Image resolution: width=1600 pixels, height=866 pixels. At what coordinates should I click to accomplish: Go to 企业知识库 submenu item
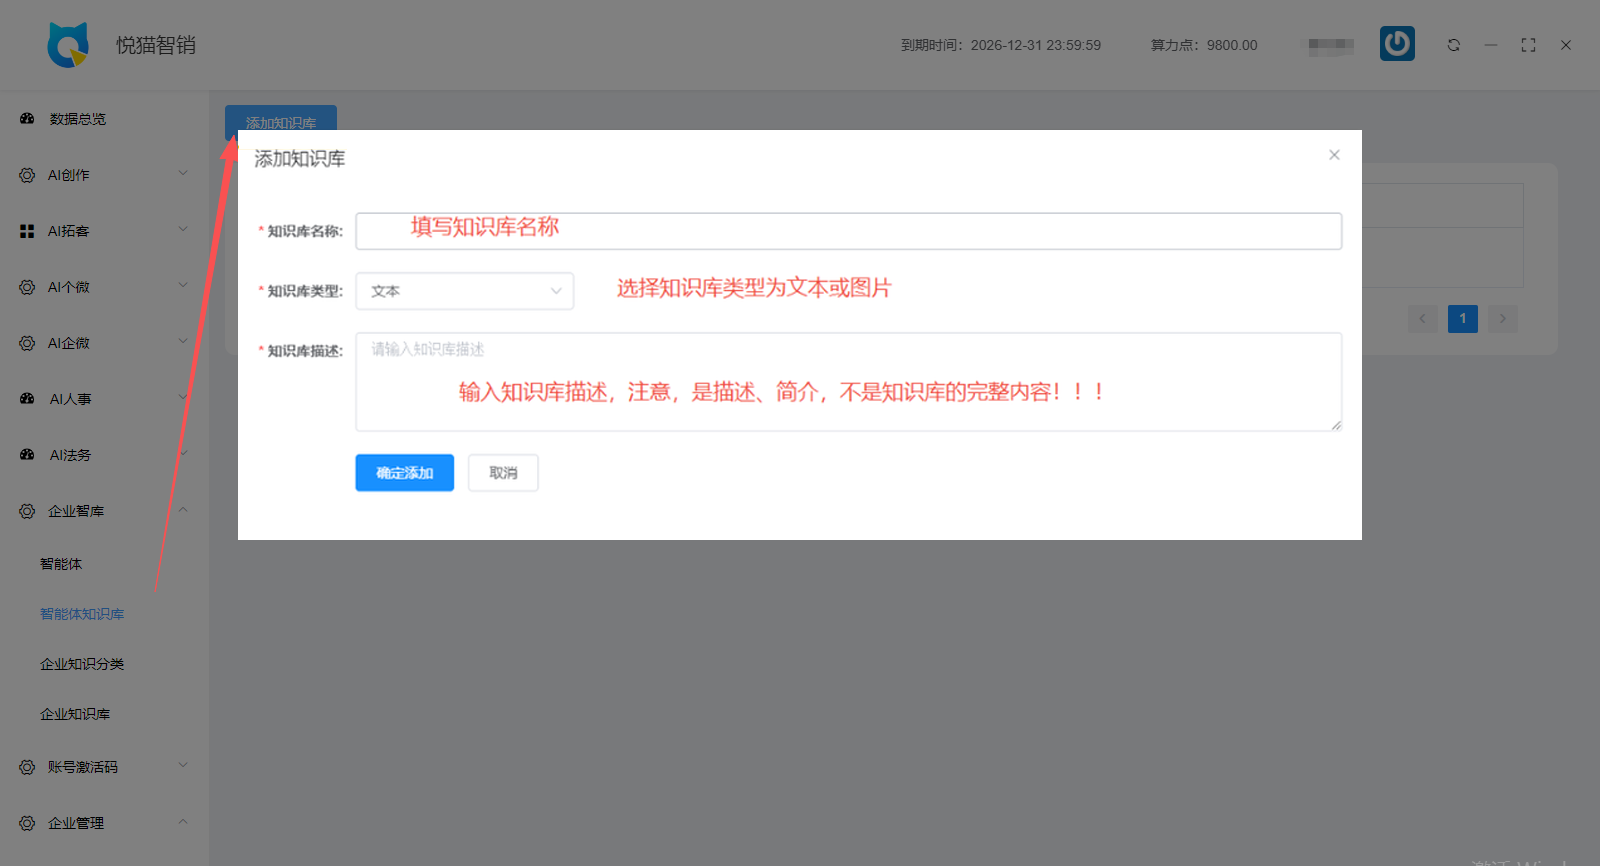point(75,714)
